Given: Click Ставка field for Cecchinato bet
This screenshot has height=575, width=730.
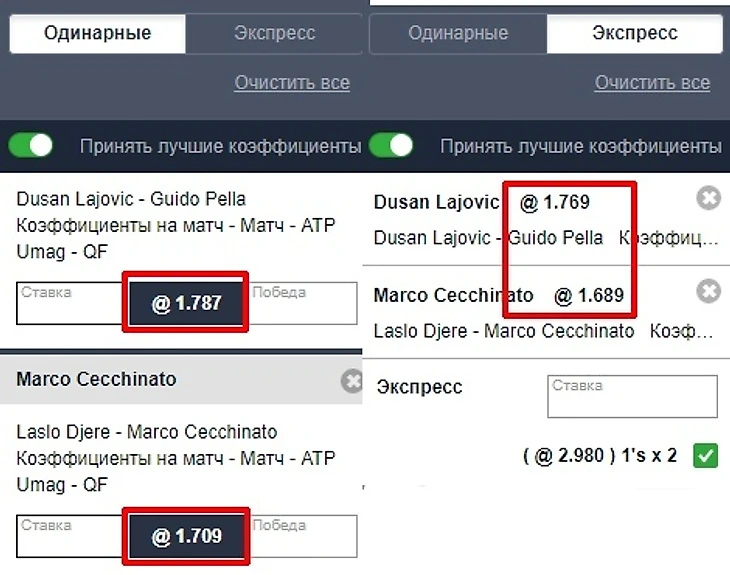Looking at the screenshot, I should click(x=70, y=536).
